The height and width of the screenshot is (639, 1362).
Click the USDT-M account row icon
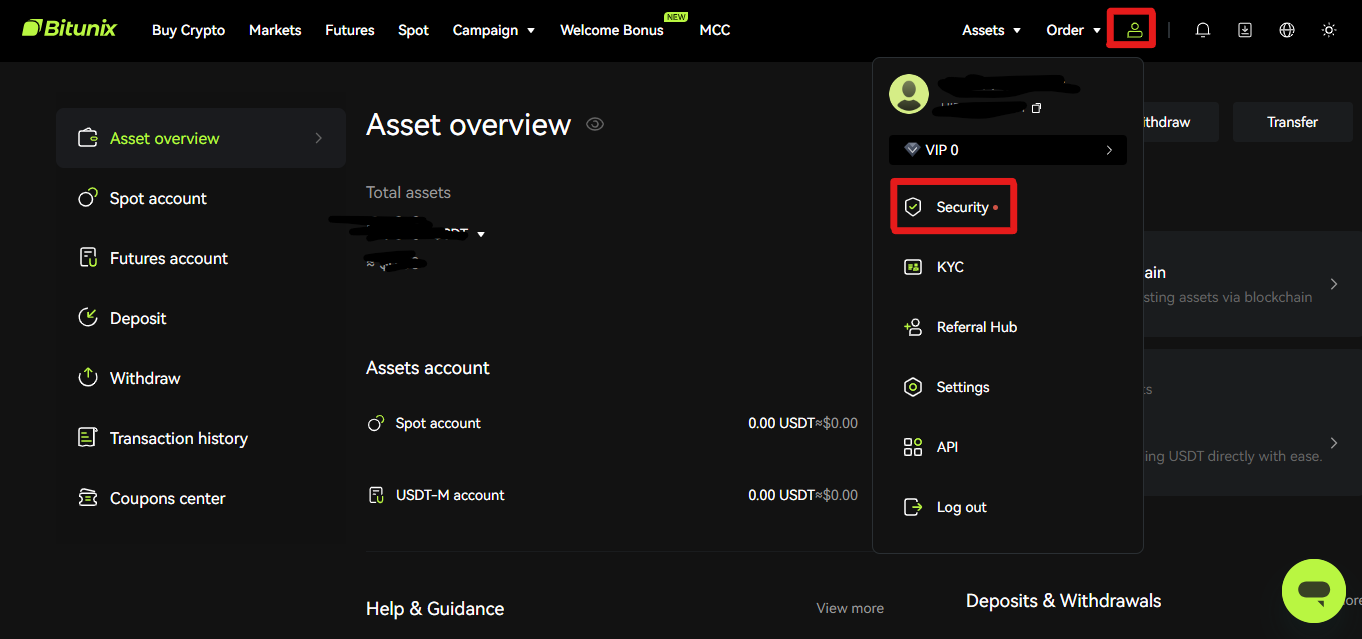click(376, 495)
